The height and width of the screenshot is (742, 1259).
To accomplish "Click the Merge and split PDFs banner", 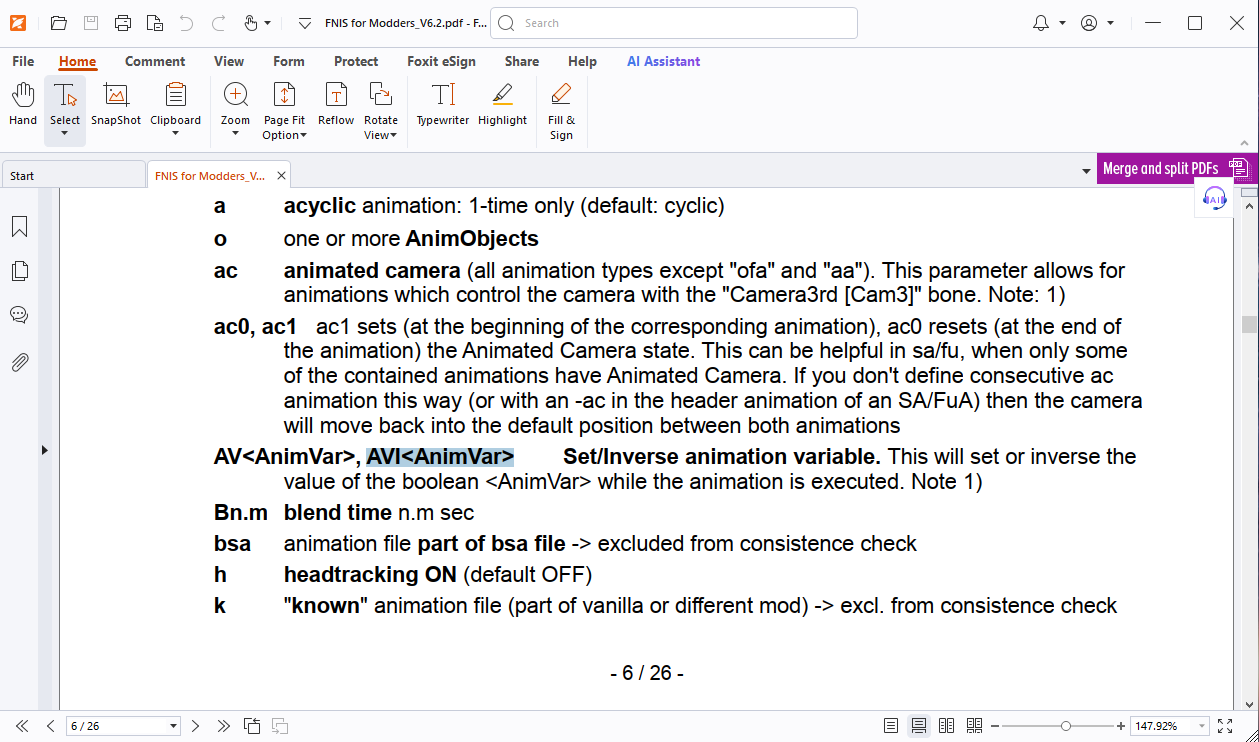I will tap(1177, 168).
